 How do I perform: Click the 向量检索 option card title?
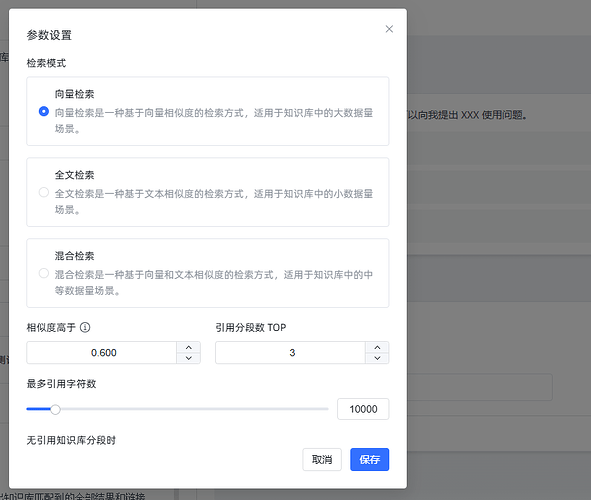[75, 94]
